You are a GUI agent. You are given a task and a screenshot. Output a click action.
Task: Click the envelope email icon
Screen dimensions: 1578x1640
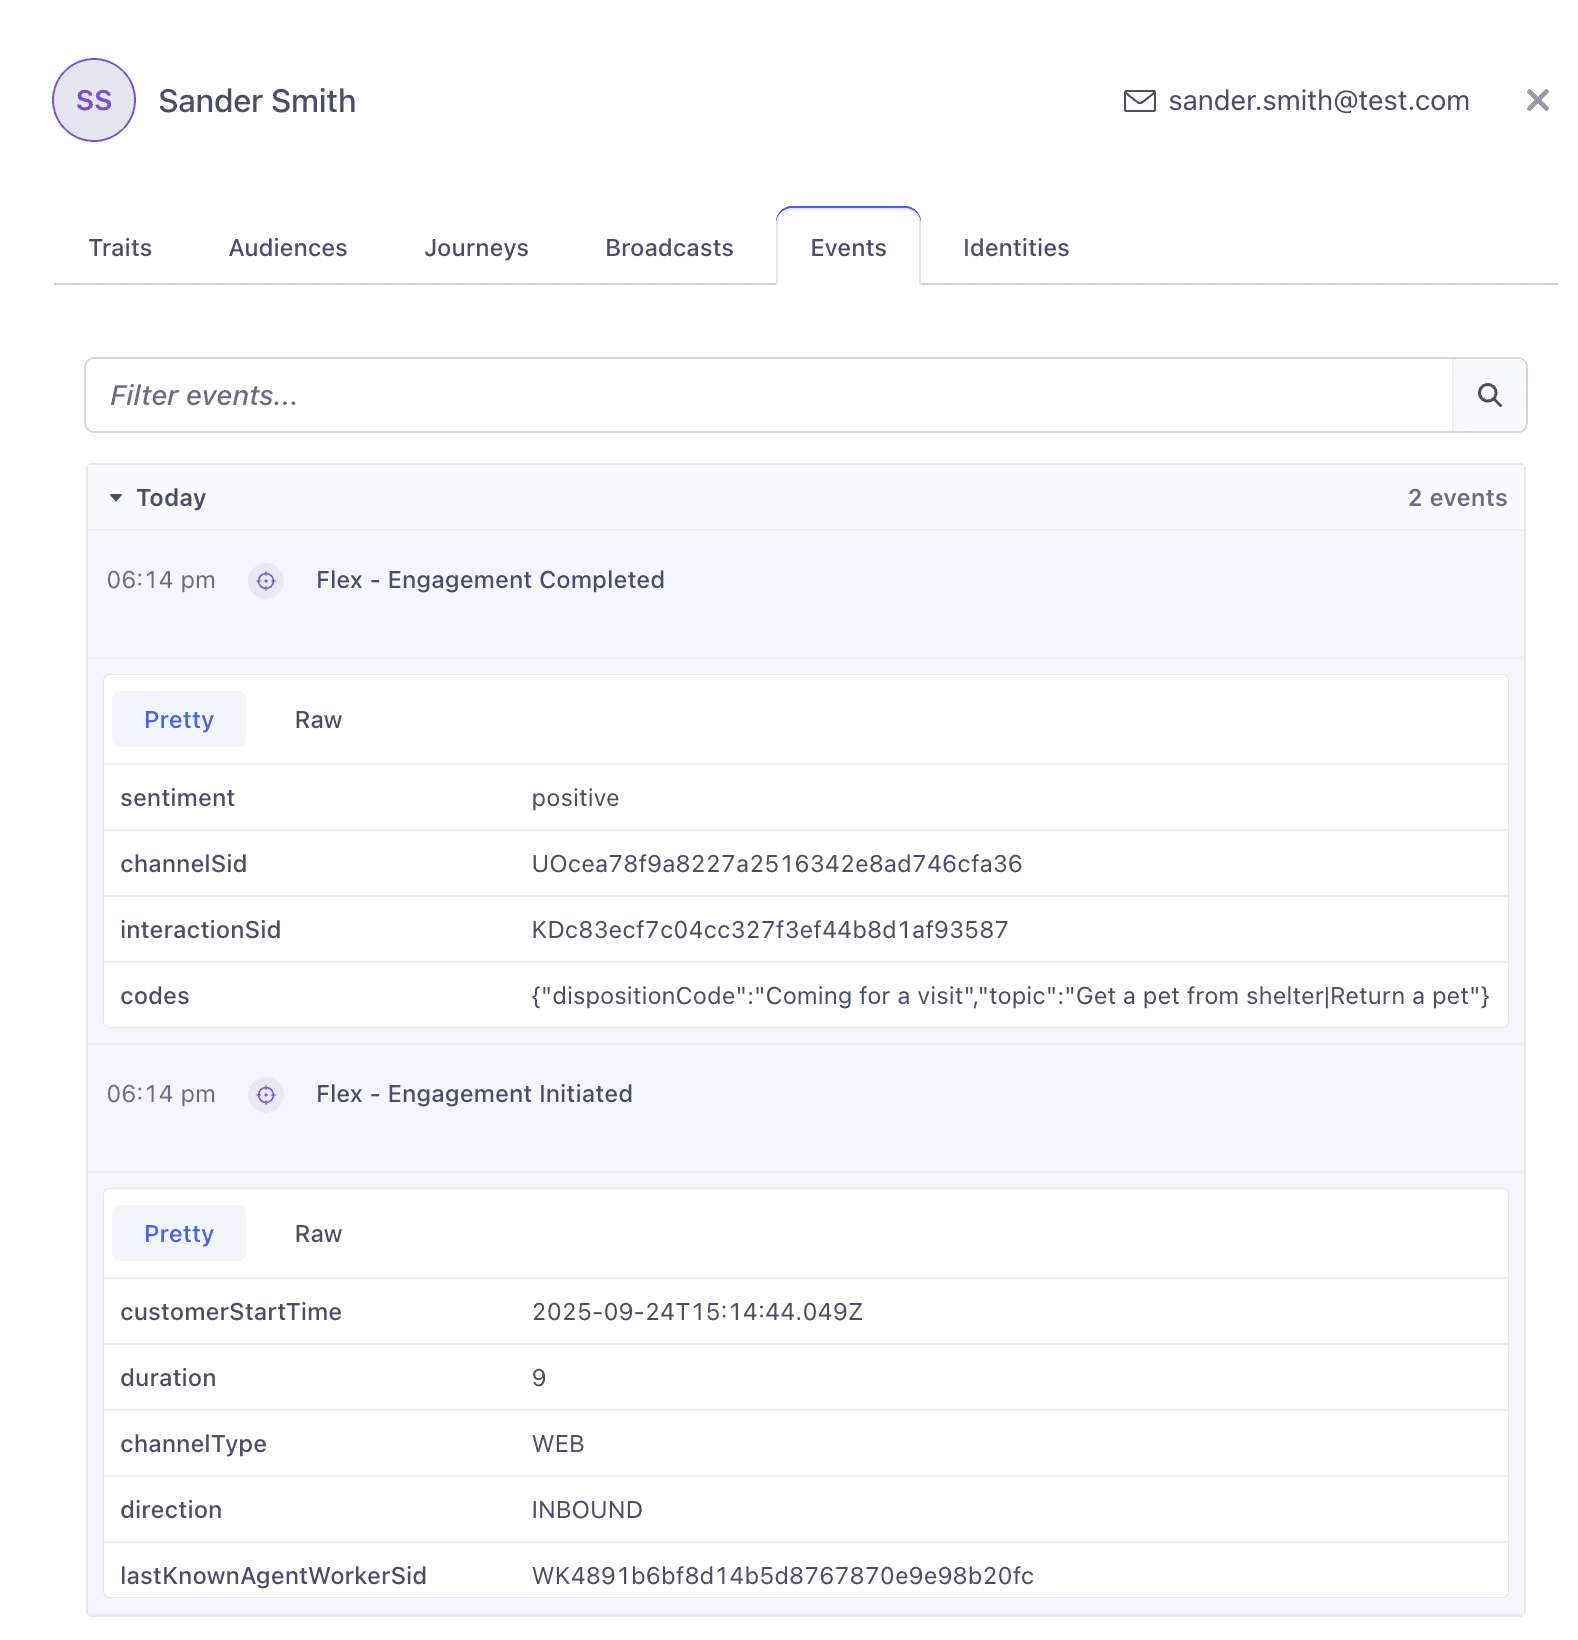point(1139,101)
